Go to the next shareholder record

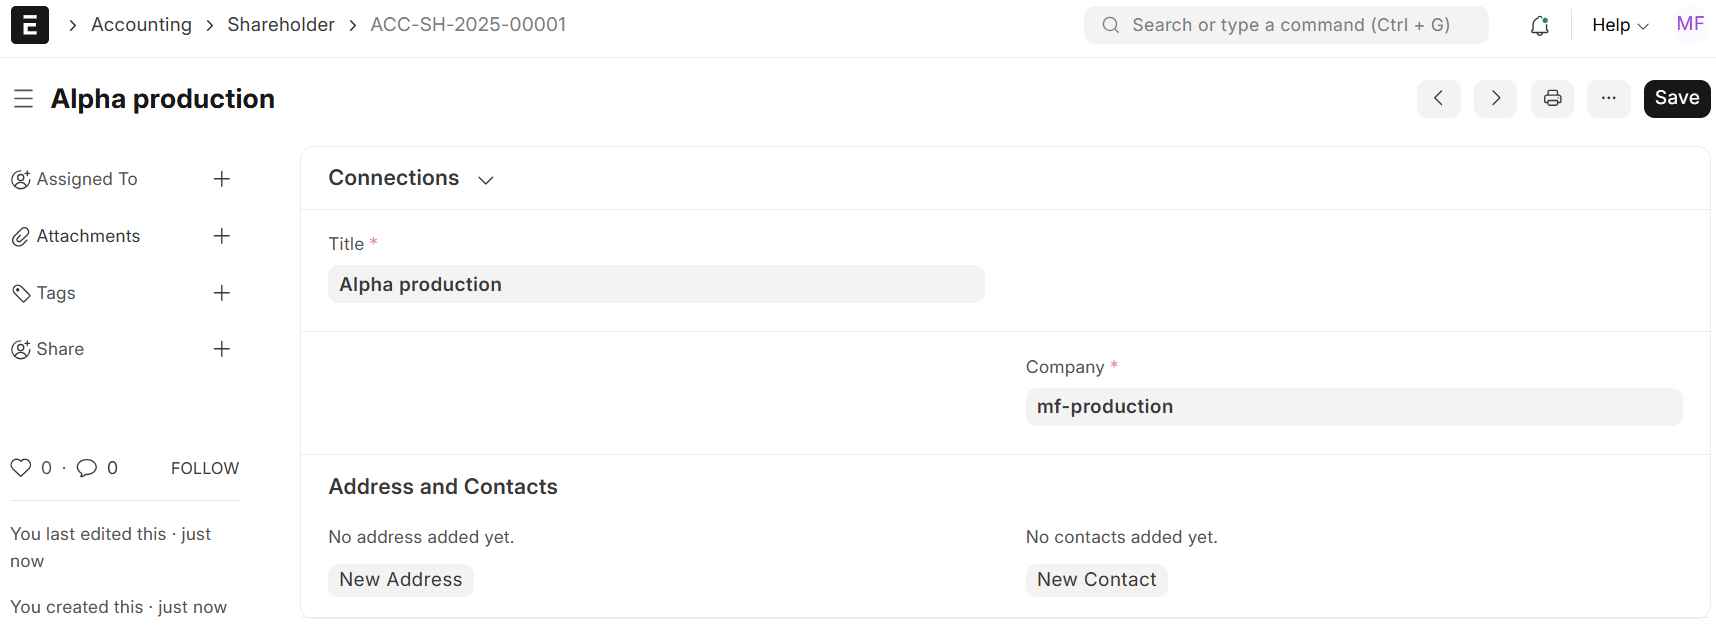(1496, 98)
